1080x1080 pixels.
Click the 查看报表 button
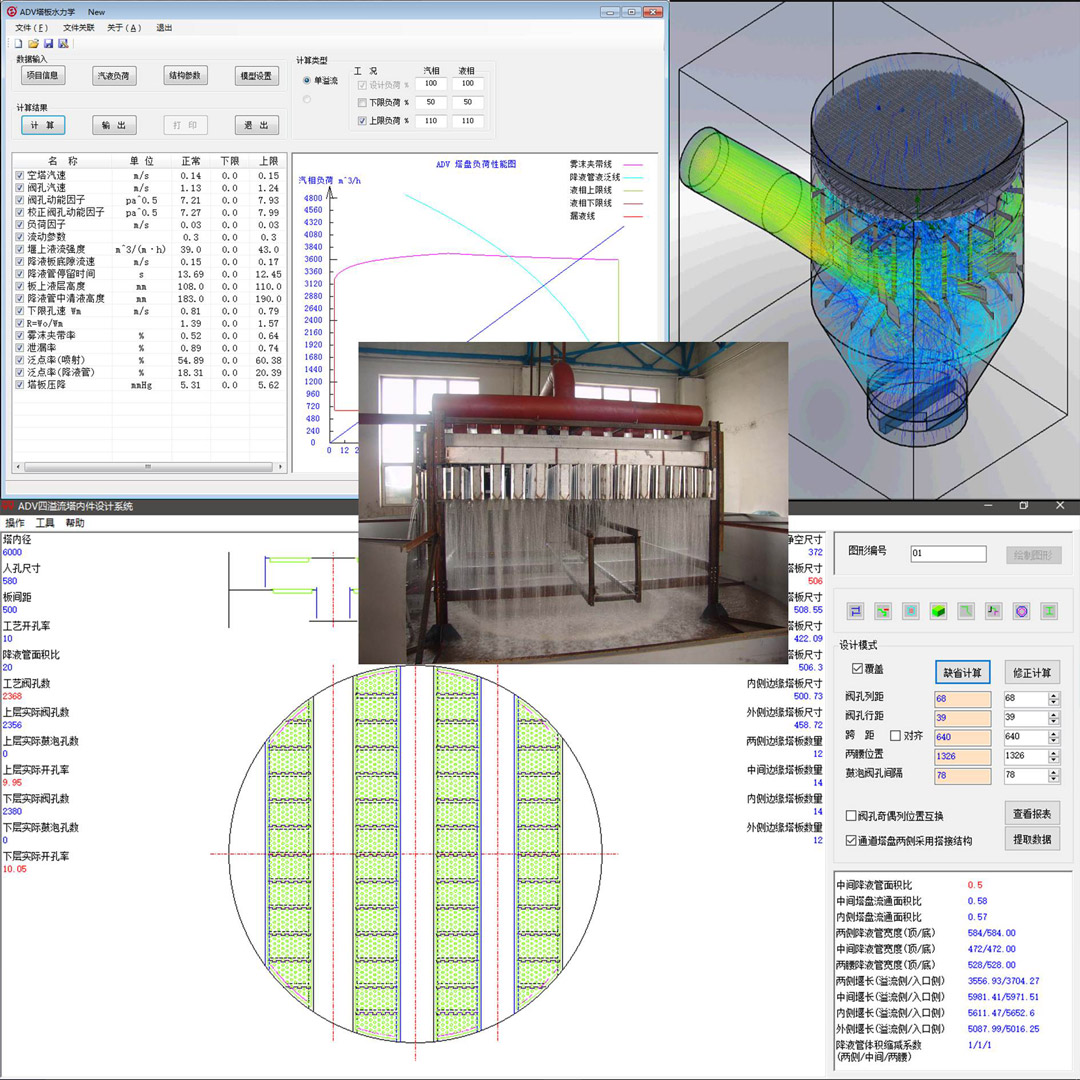(1031, 813)
